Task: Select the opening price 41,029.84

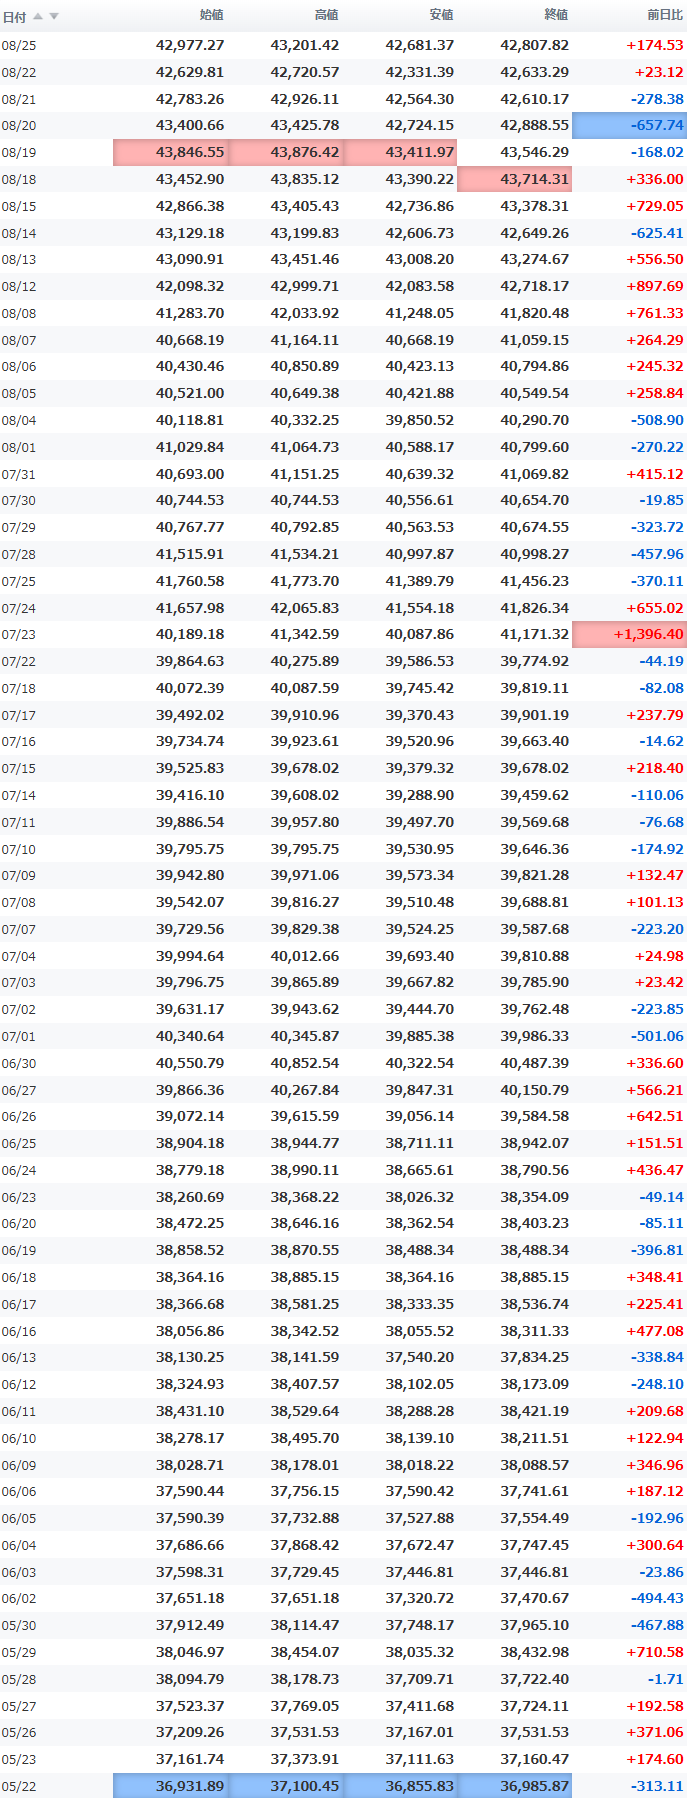Action: tap(190, 447)
